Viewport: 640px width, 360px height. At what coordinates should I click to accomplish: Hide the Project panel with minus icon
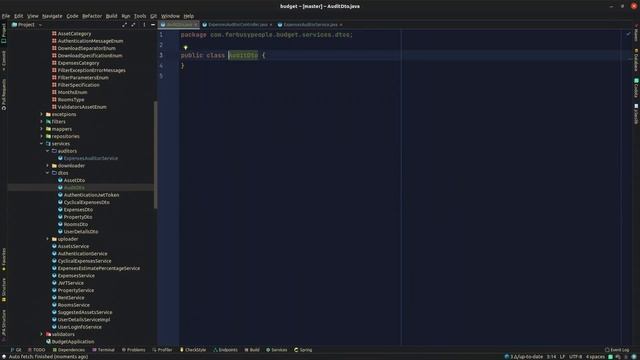pos(153,25)
